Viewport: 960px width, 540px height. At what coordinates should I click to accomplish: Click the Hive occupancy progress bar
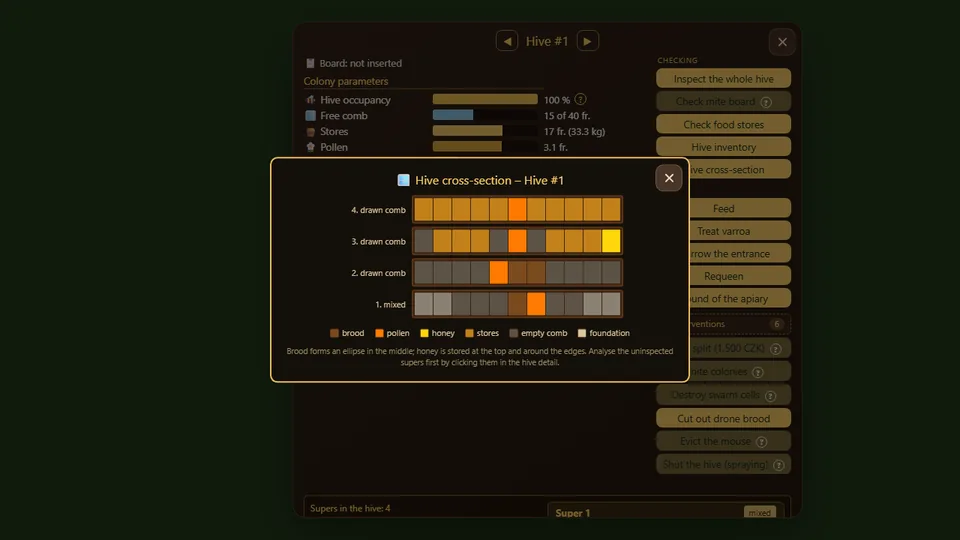point(485,99)
